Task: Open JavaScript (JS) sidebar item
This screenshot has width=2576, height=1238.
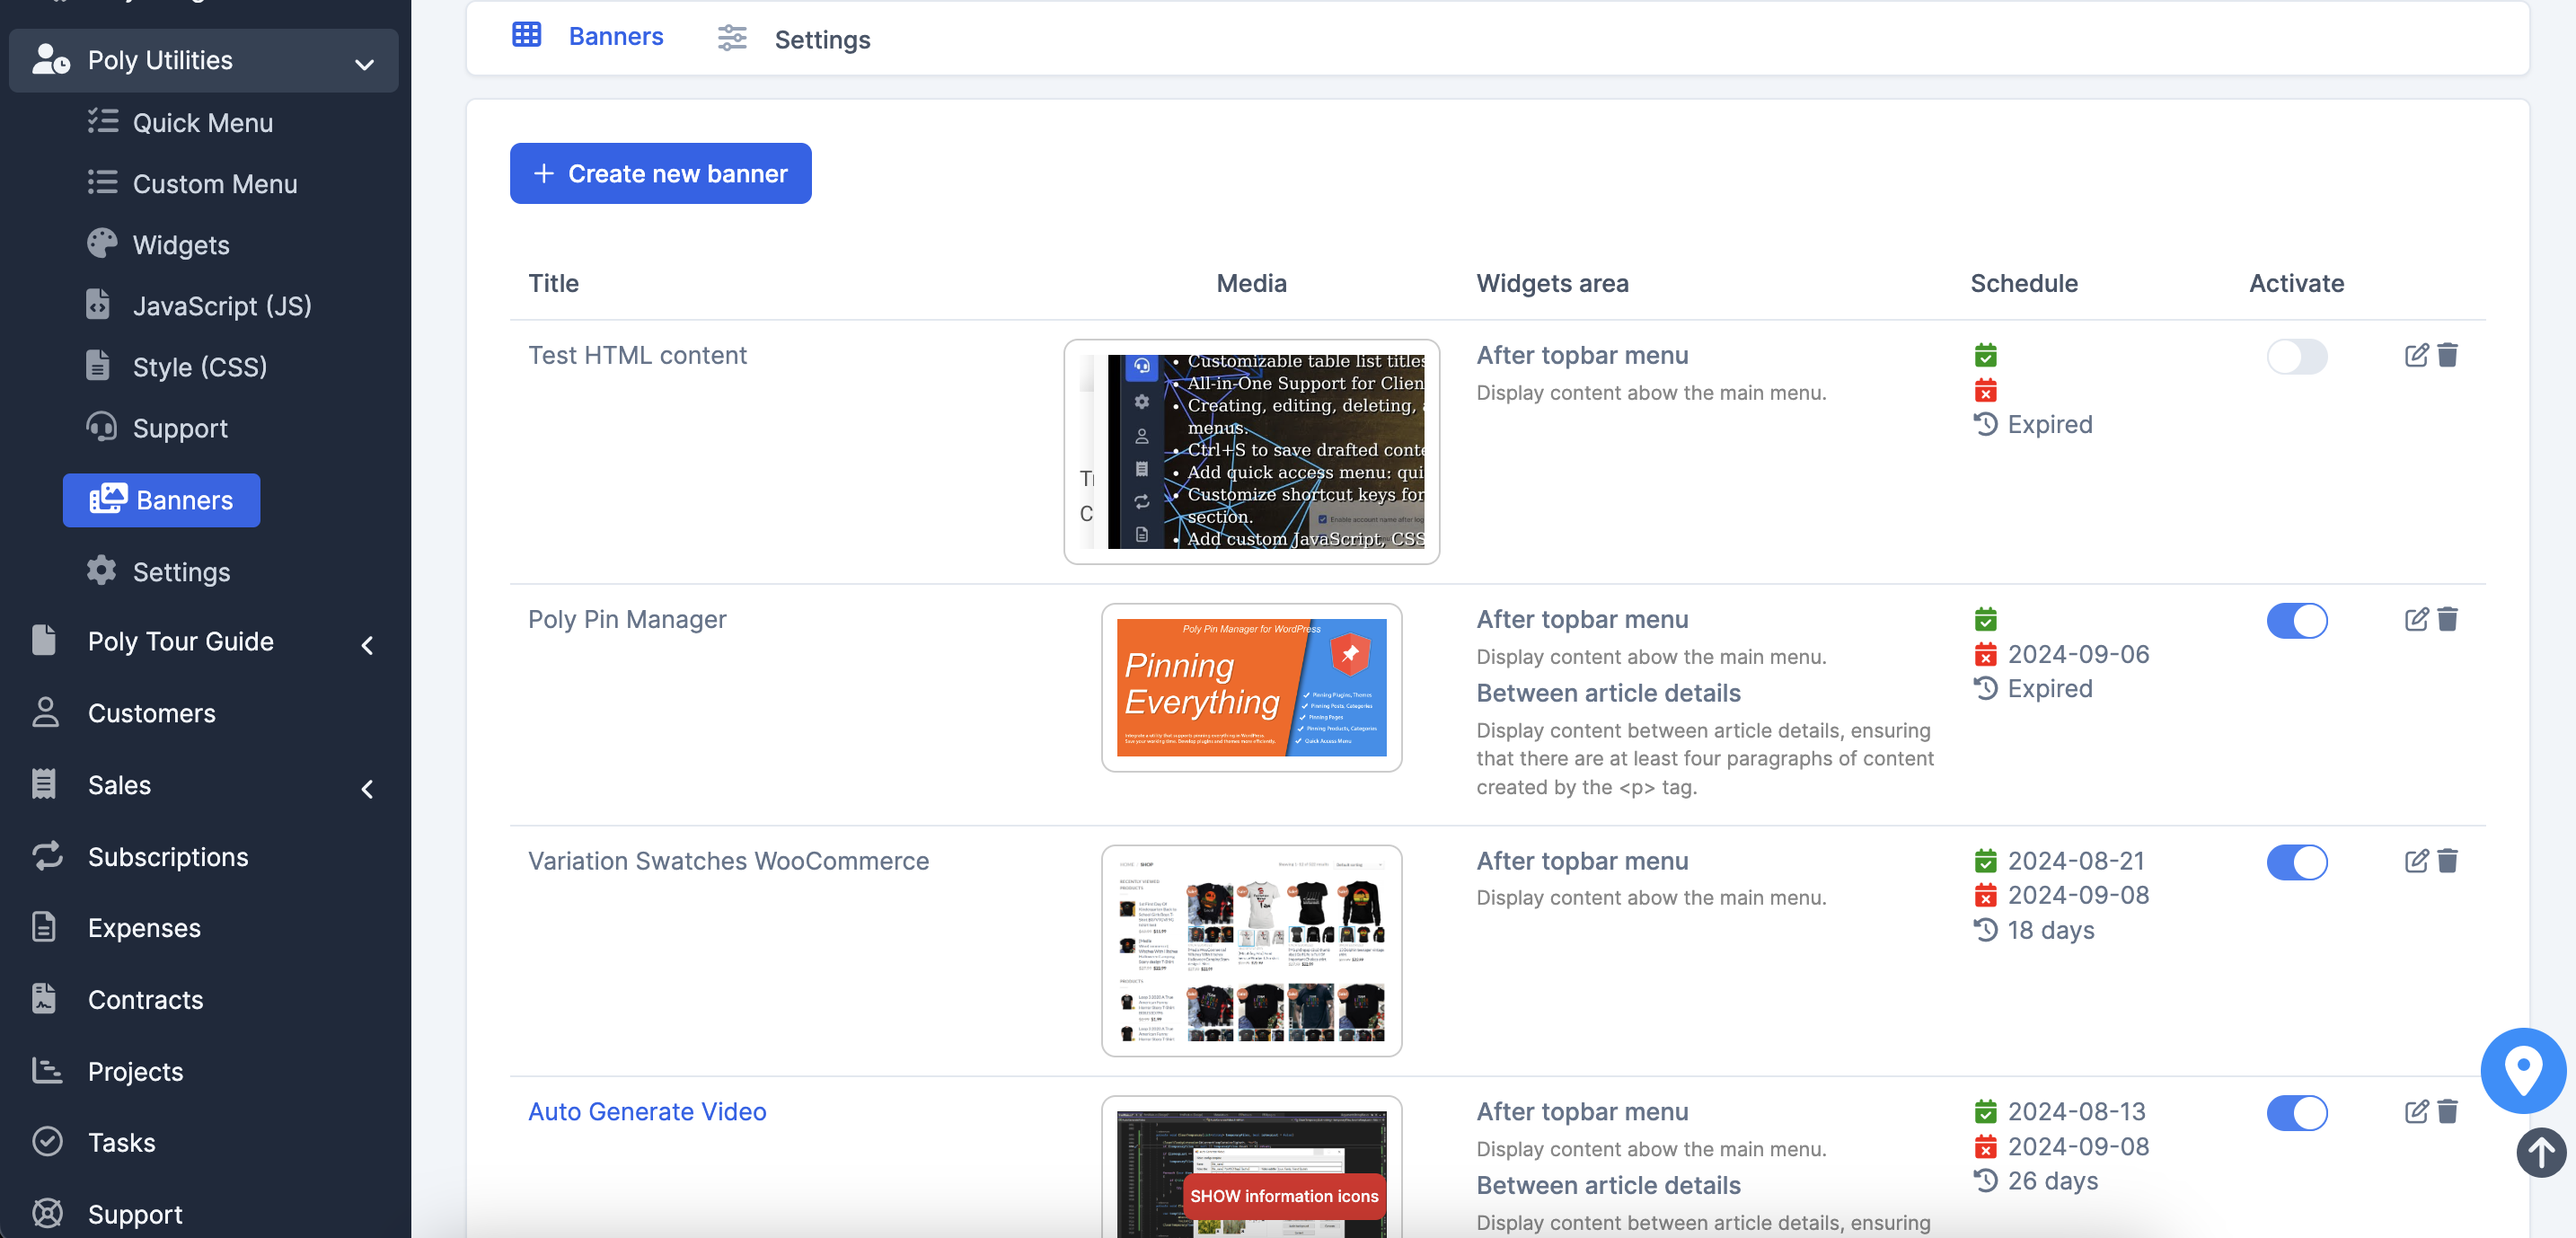Action: [x=221, y=306]
